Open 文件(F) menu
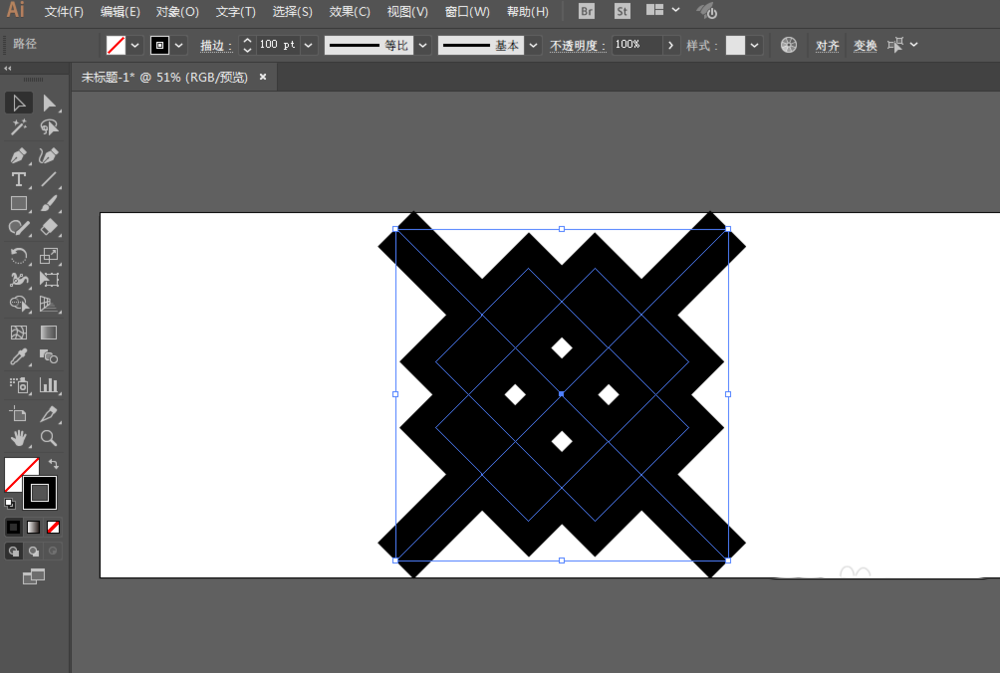Image resolution: width=1000 pixels, height=673 pixels. [64, 11]
